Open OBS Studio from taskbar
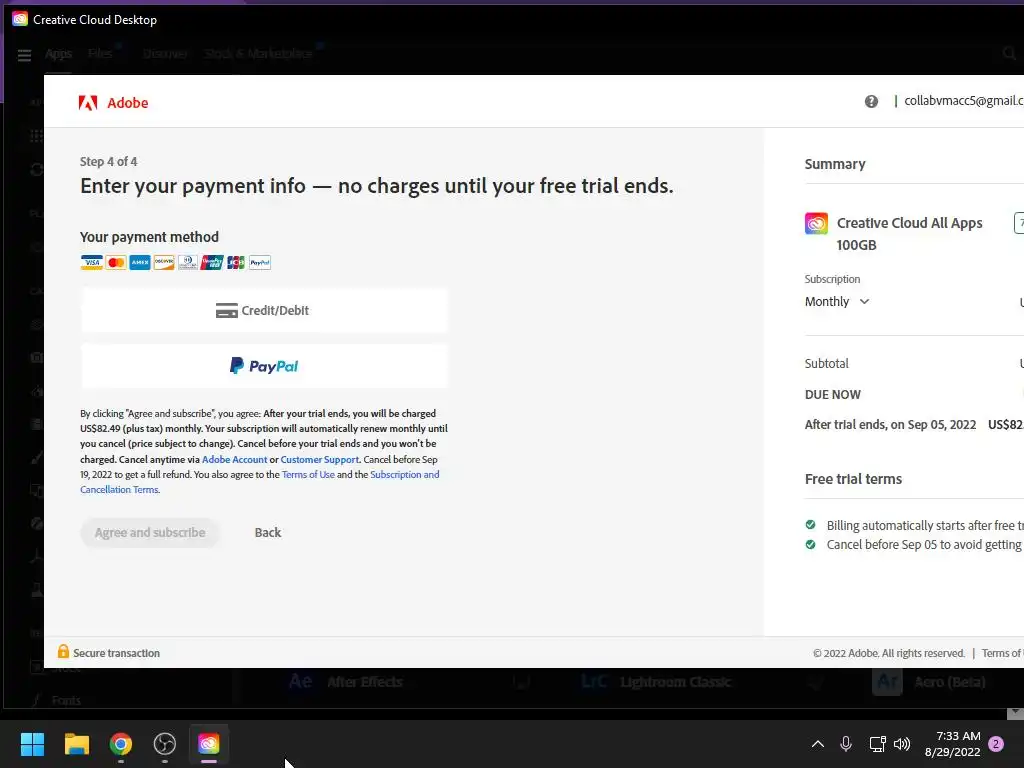The width and height of the screenshot is (1024, 768). click(165, 744)
